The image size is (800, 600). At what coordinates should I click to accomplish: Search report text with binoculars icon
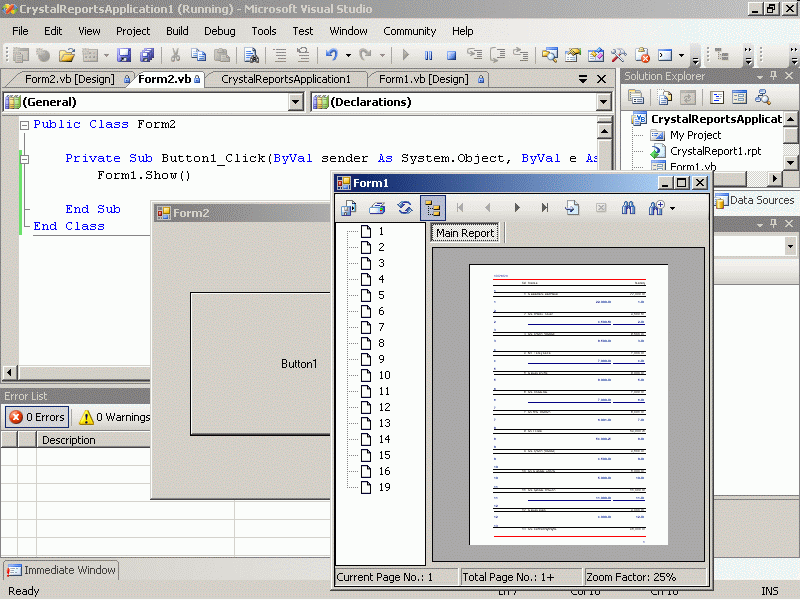tap(628, 208)
